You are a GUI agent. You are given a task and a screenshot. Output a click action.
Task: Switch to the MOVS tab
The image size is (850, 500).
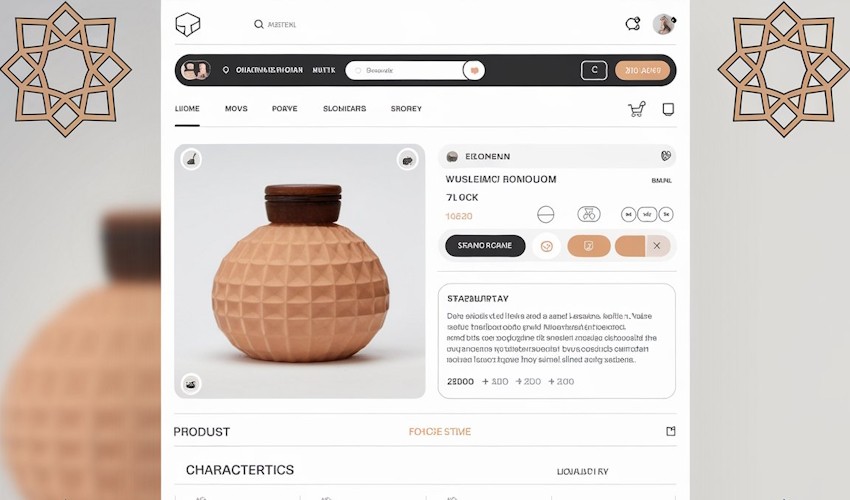pyautogui.click(x=236, y=108)
